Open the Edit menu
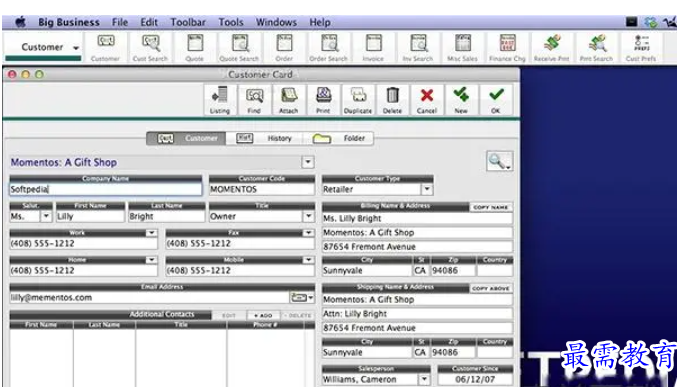The width and height of the screenshot is (685, 387). coord(149,22)
